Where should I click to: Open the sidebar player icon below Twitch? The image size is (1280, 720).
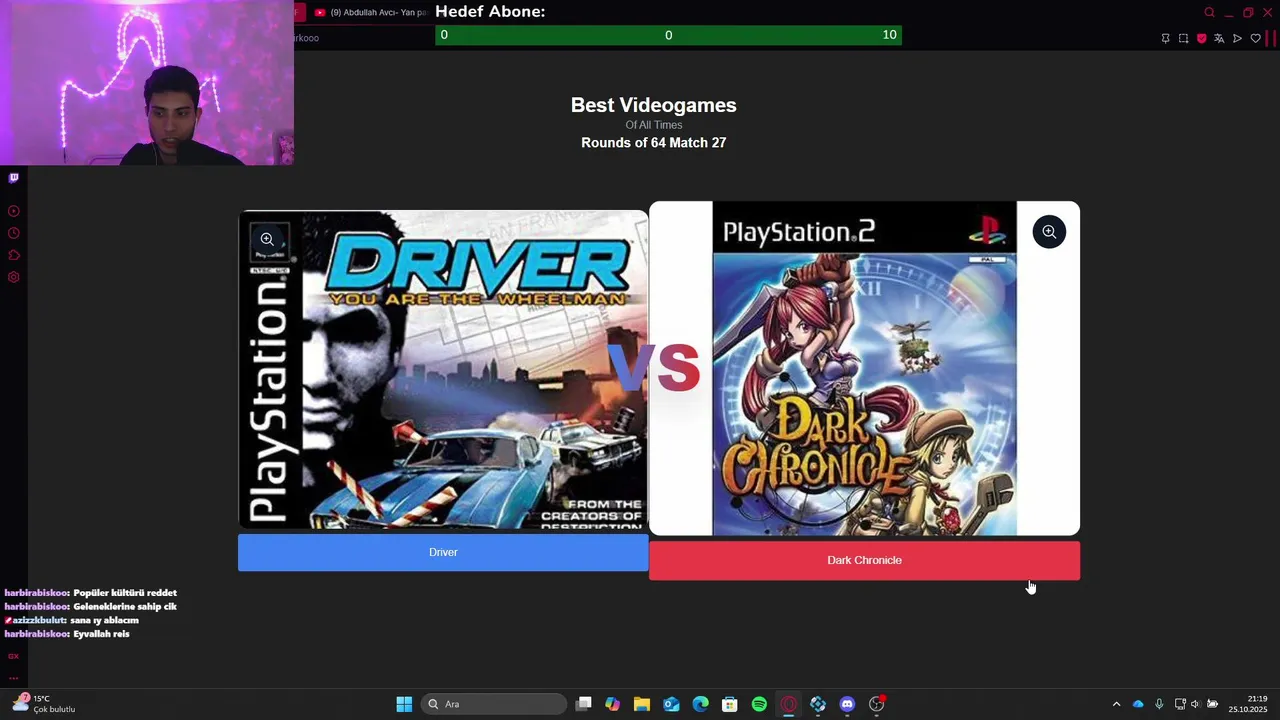click(14, 211)
